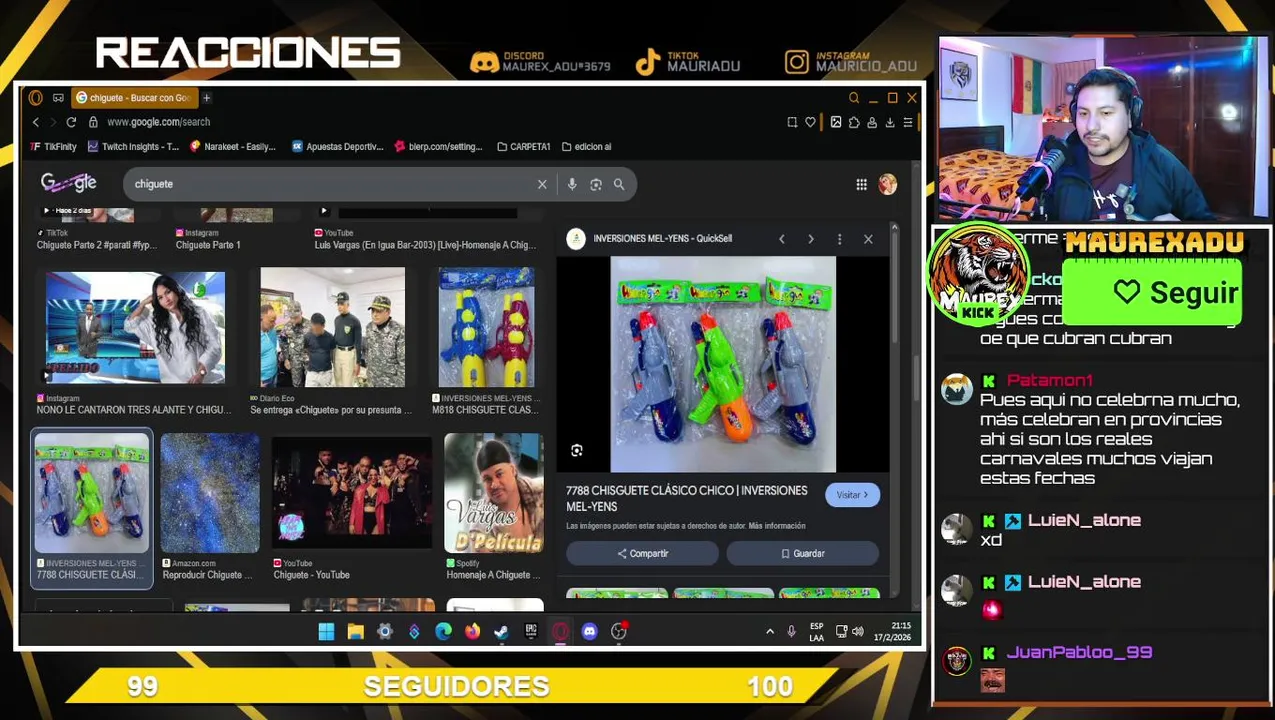Search by image with Lens icon
The height and width of the screenshot is (720, 1275).
(596, 184)
